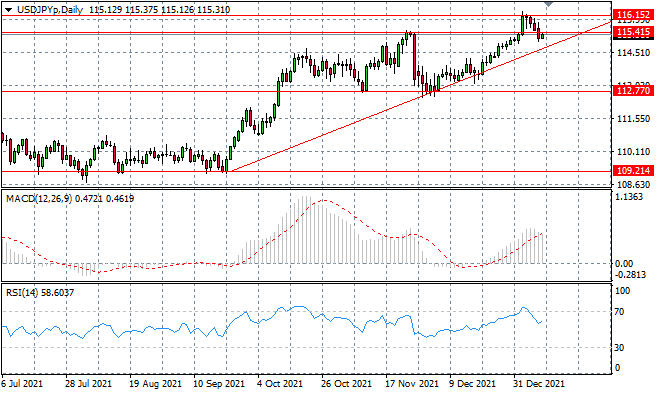Click the 70 level on RSI scale

pyautogui.click(x=619, y=312)
